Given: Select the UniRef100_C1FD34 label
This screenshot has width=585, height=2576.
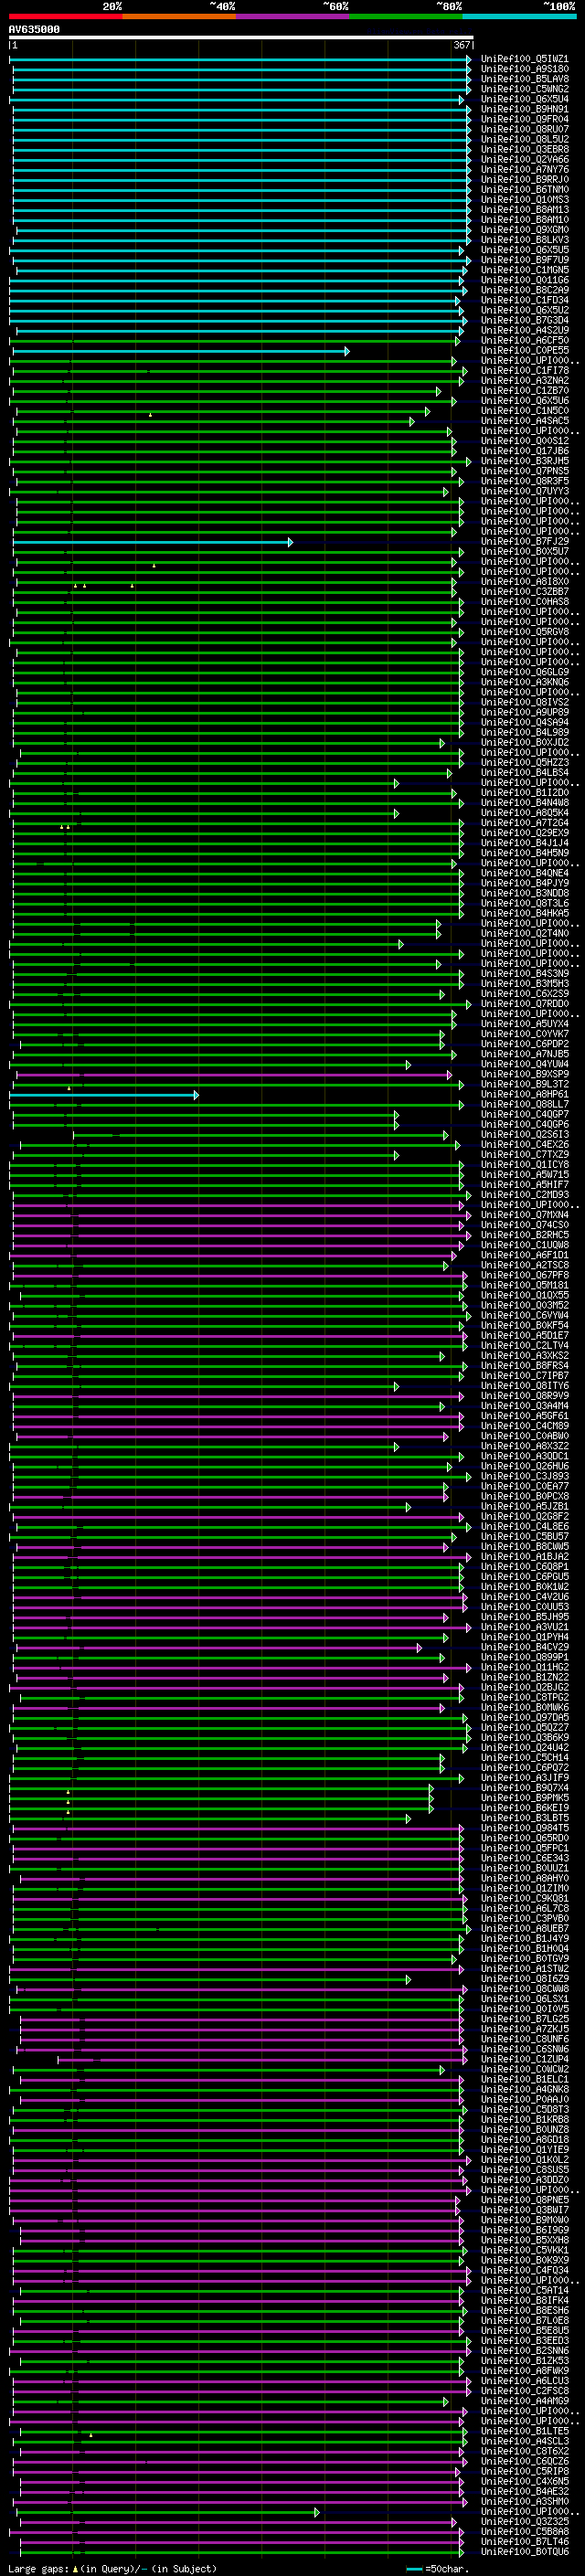Looking at the screenshot, I should [x=525, y=300].
